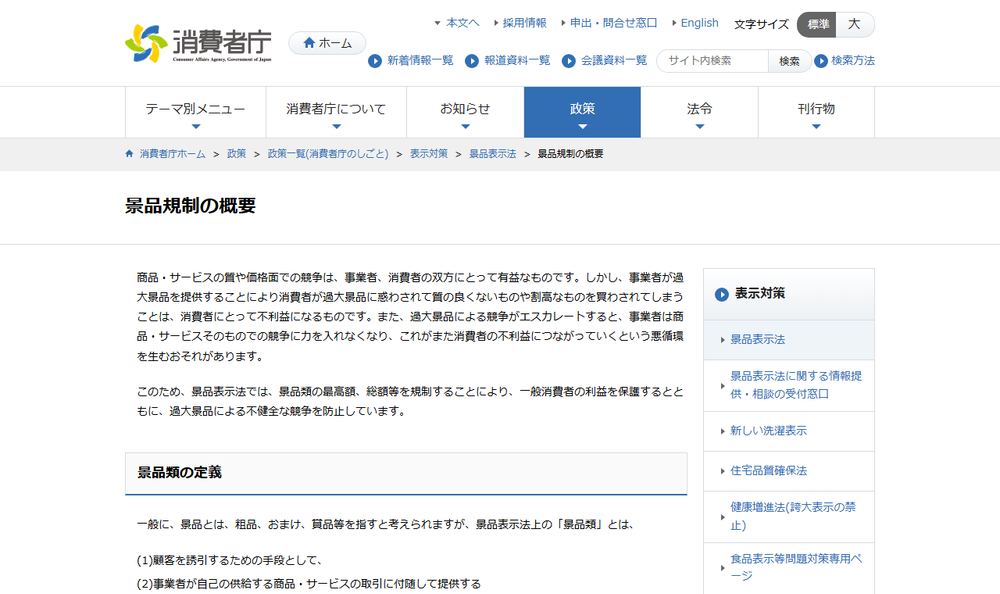Image resolution: width=1000 pixels, height=594 pixels.
Task: Expand dropdown arrow under 政策
Action: (x=582, y=126)
